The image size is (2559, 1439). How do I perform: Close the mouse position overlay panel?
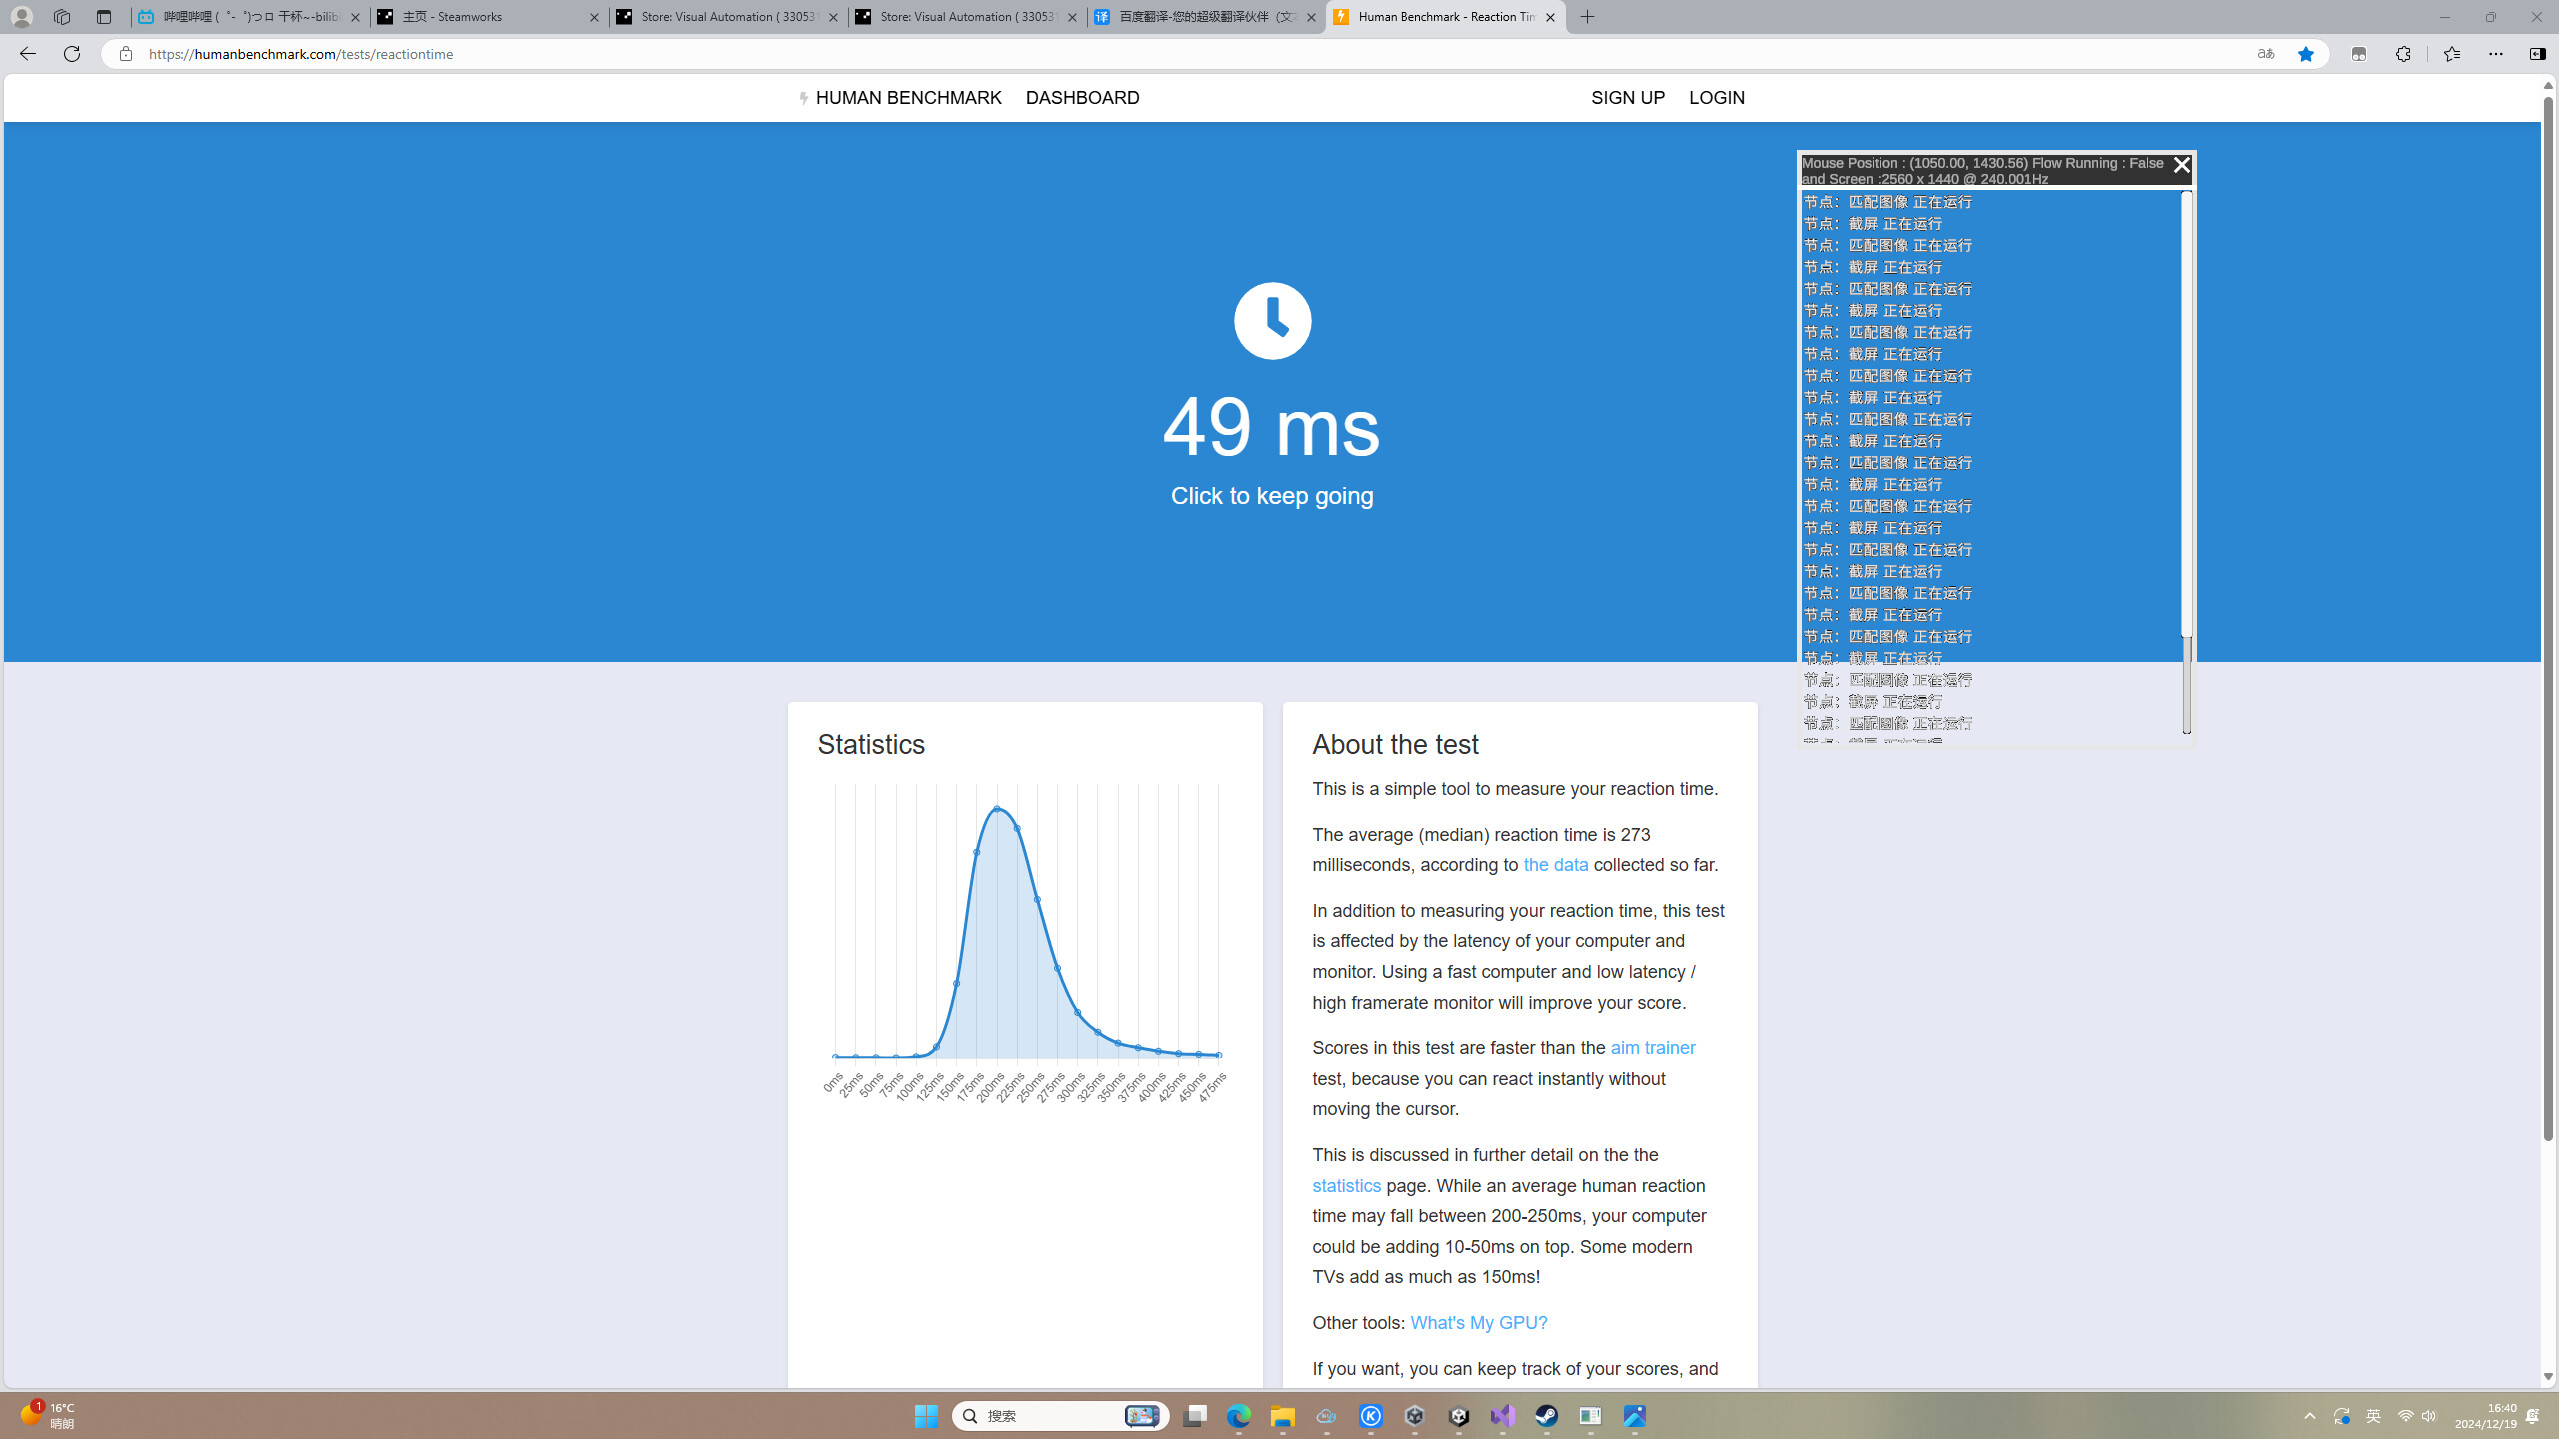2181,165
